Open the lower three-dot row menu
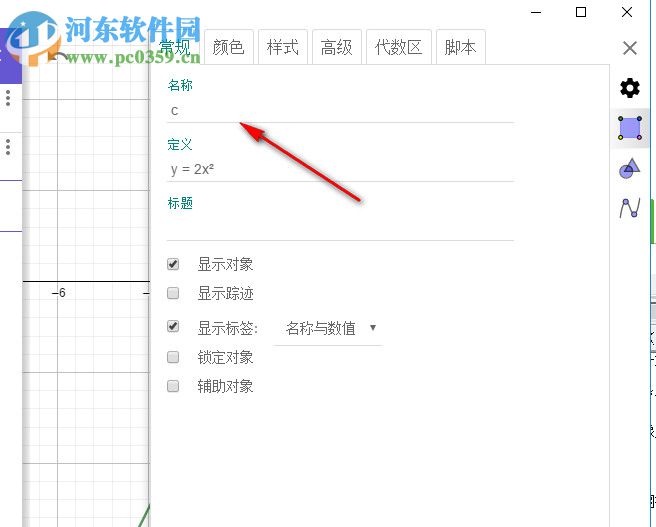Screen dimensions: 656x527 (x=8, y=147)
